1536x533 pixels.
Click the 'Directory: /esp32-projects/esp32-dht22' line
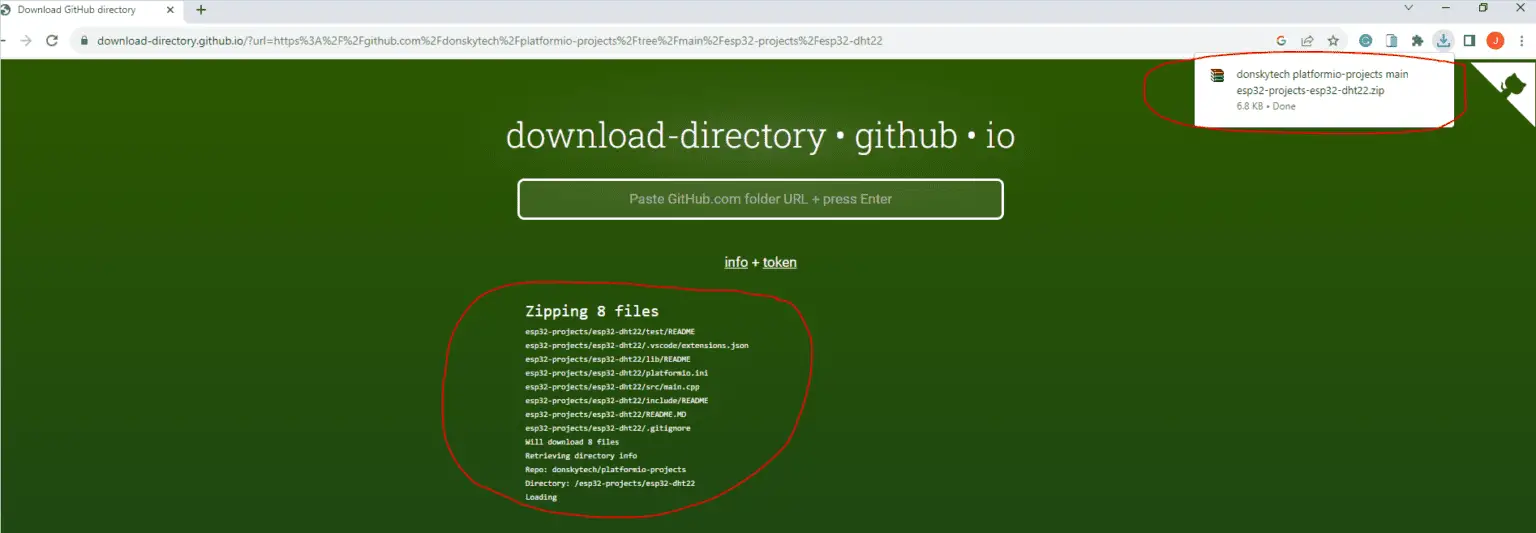coord(610,483)
